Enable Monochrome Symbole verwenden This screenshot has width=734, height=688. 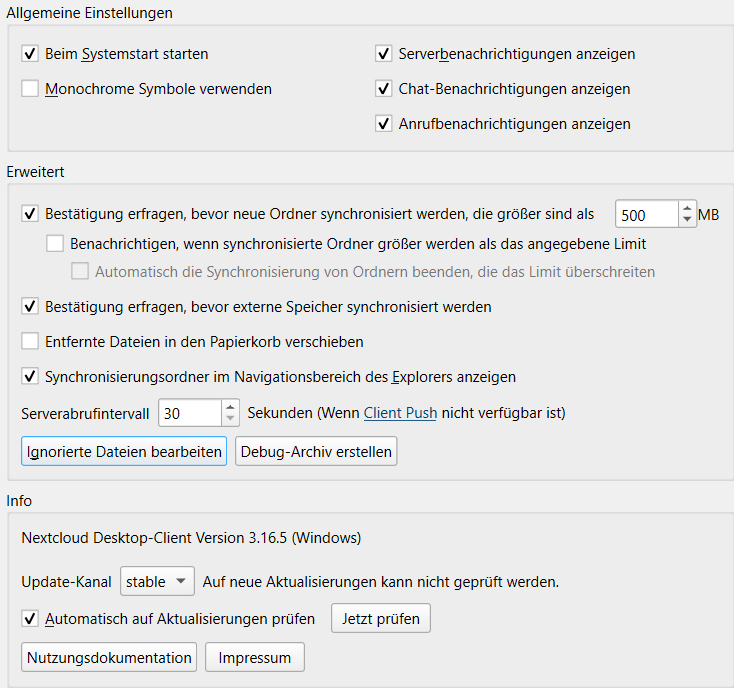pyautogui.click(x=30, y=88)
